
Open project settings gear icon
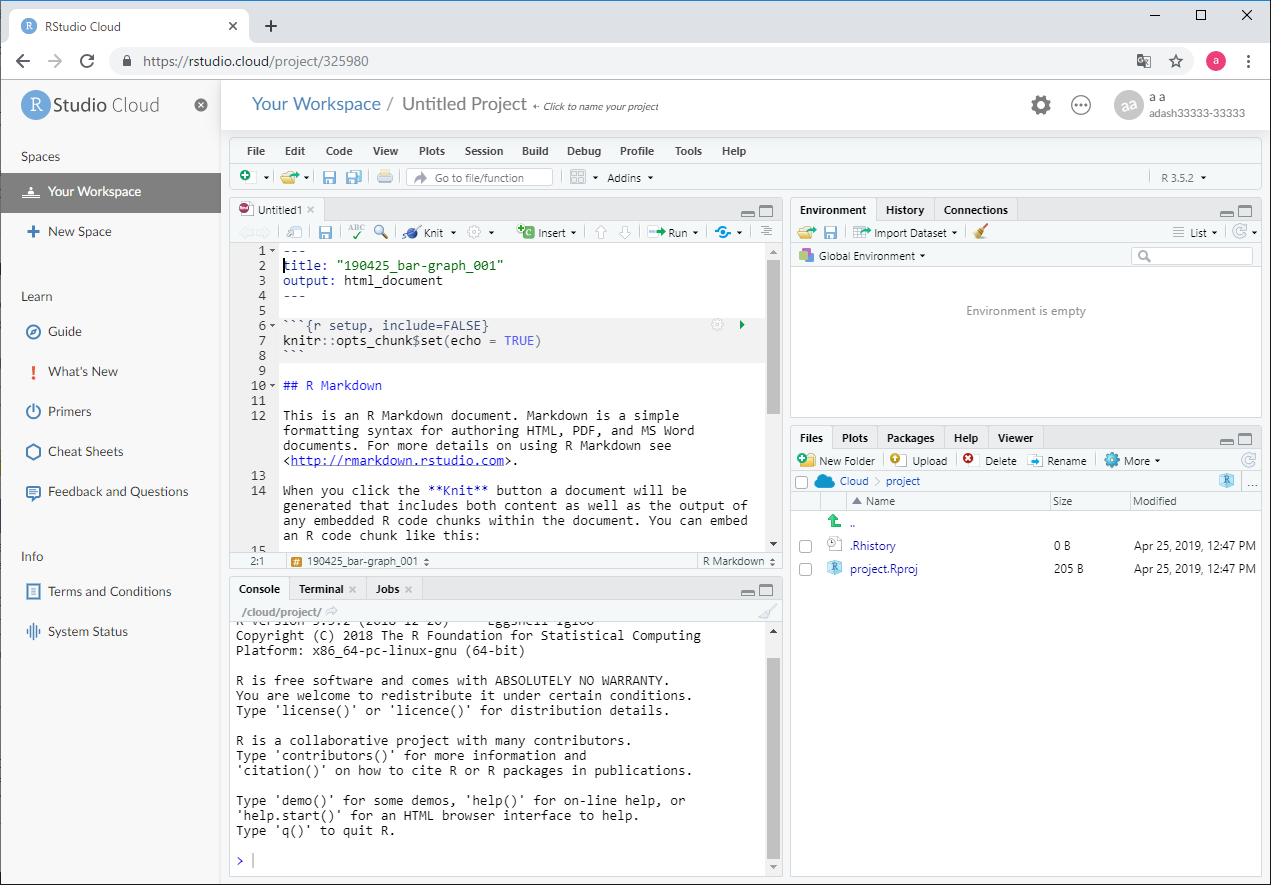tap(1041, 105)
